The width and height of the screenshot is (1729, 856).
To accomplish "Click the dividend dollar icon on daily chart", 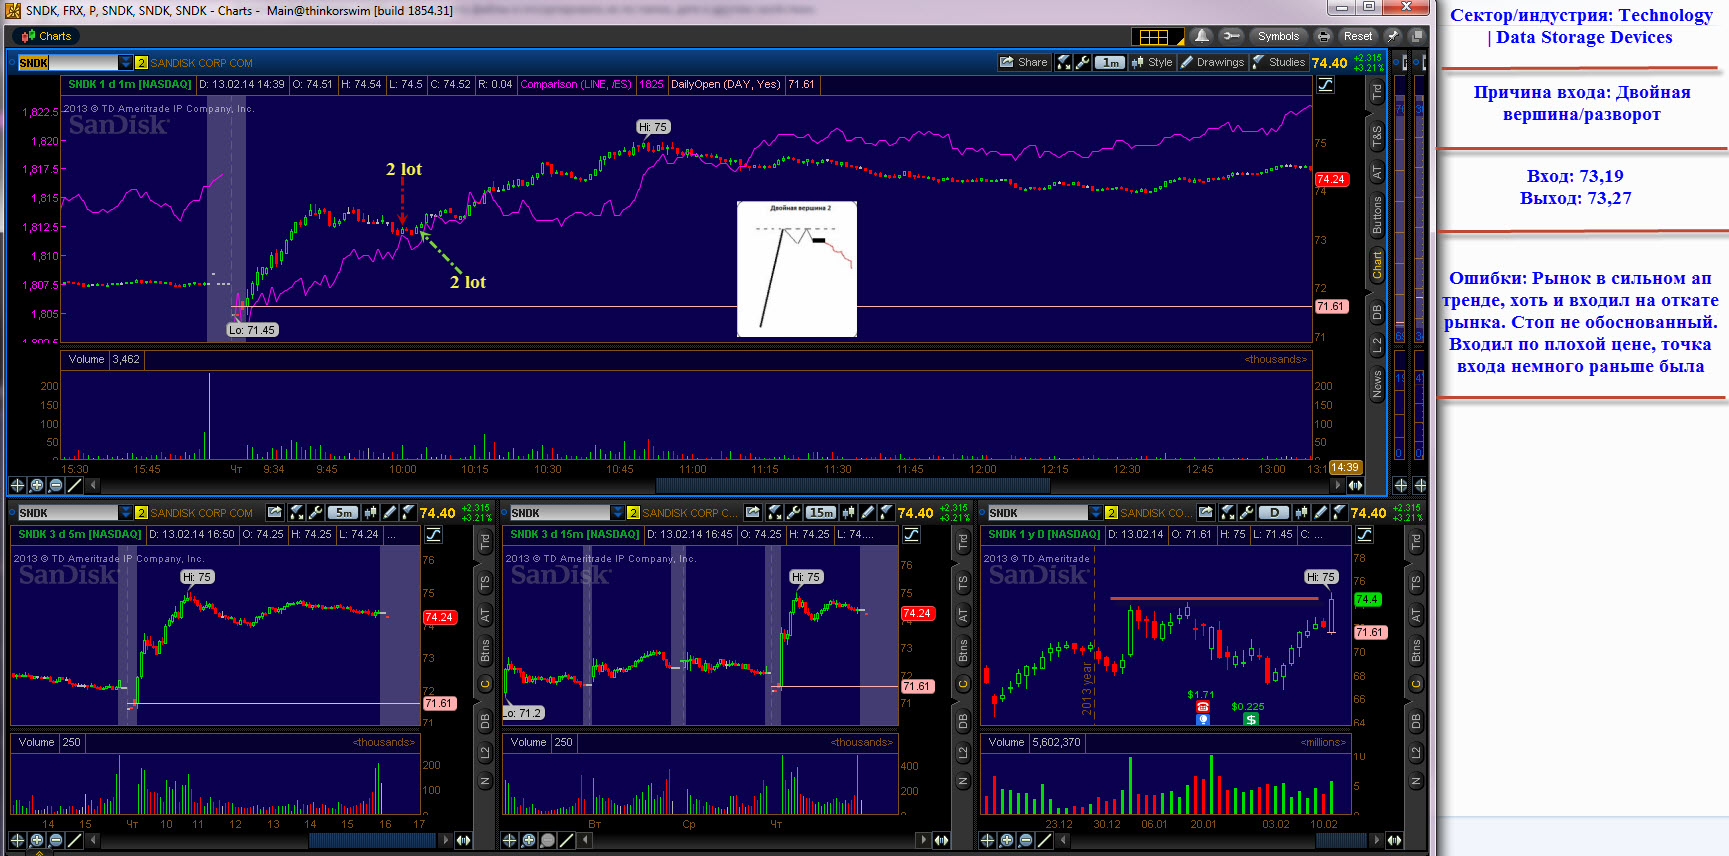I will click(x=1250, y=719).
